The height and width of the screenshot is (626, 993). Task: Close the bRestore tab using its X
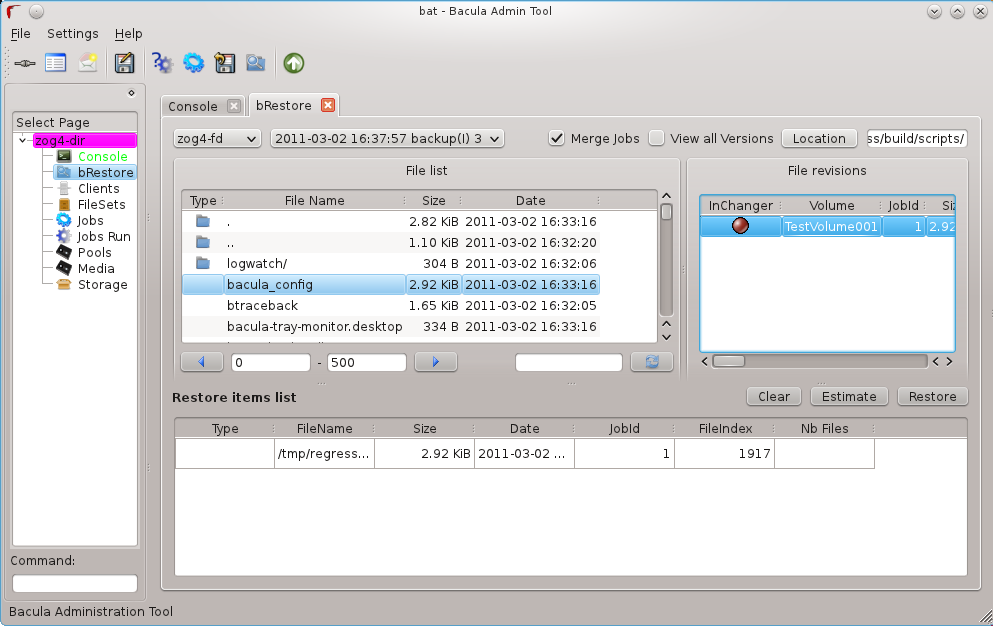327,105
